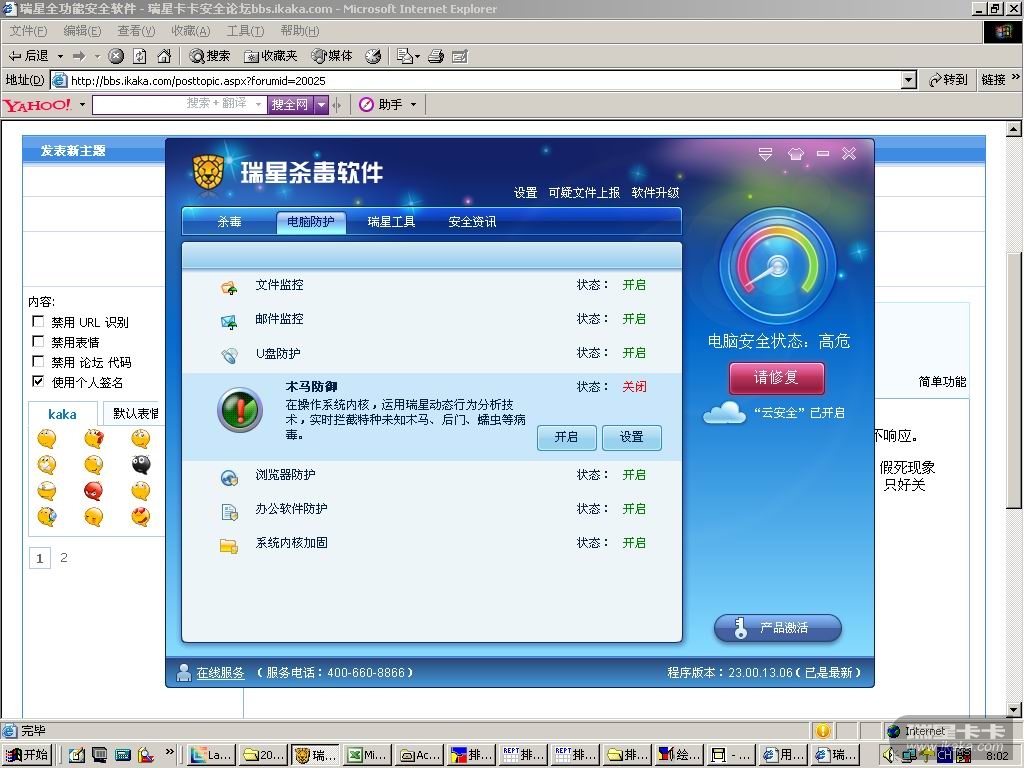Screen dimensions: 1024x768
Task: Click the online service person icon
Action: point(184,672)
